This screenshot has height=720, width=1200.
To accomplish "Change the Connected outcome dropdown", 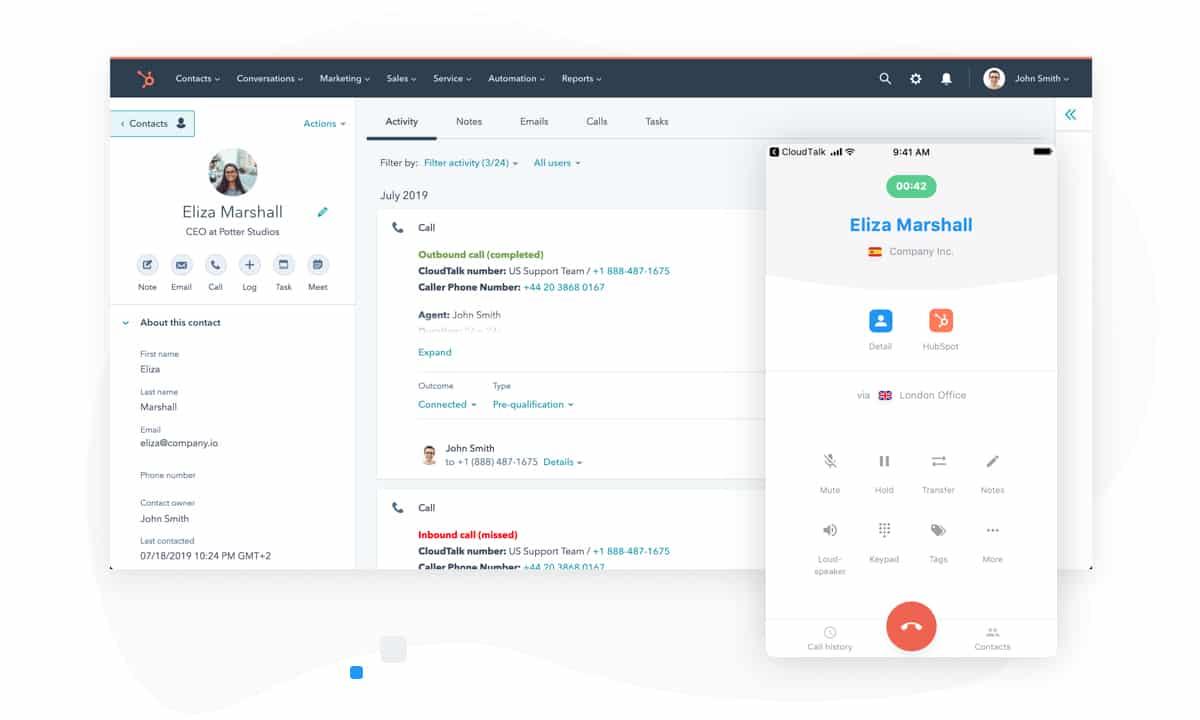I will tap(447, 405).
